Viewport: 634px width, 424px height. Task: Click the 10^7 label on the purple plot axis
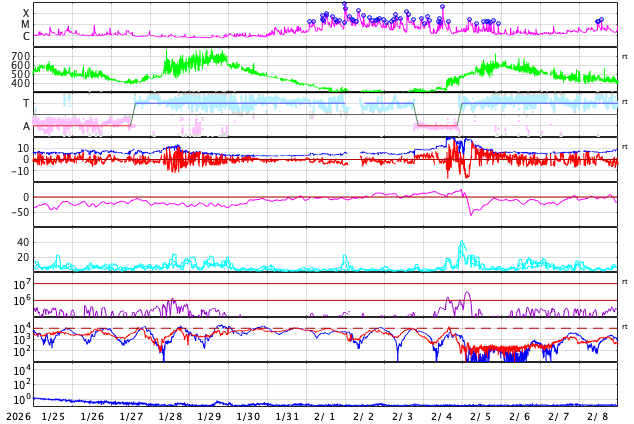tap(20, 285)
